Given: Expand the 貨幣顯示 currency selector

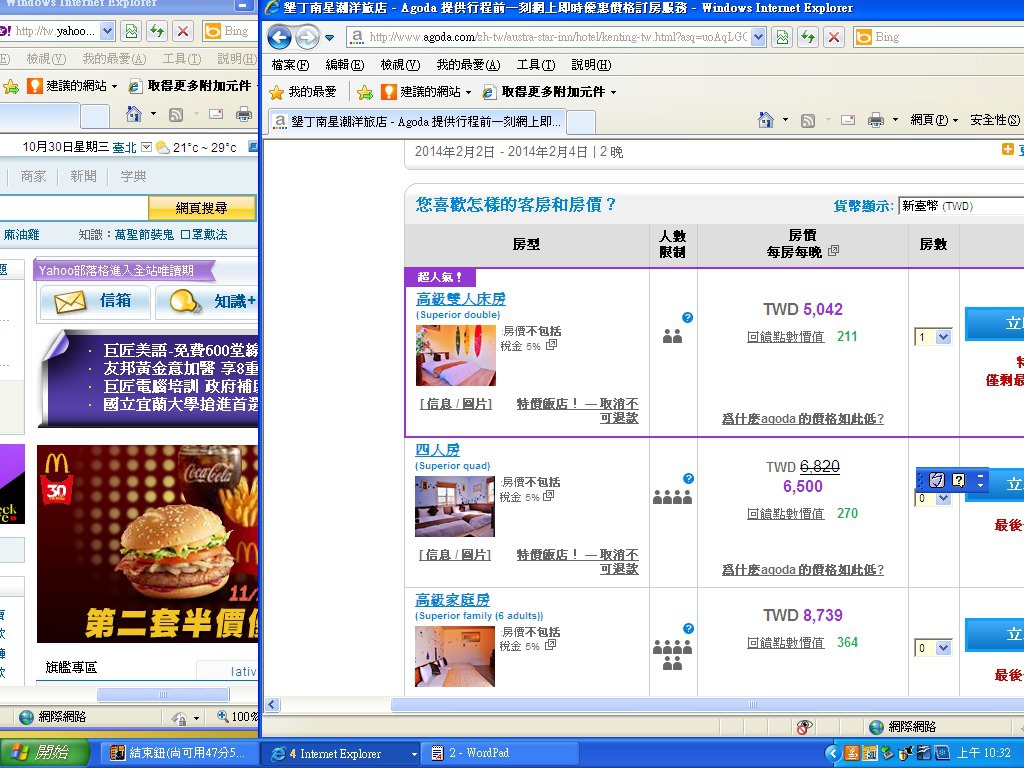Looking at the screenshot, I should (961, 206).
